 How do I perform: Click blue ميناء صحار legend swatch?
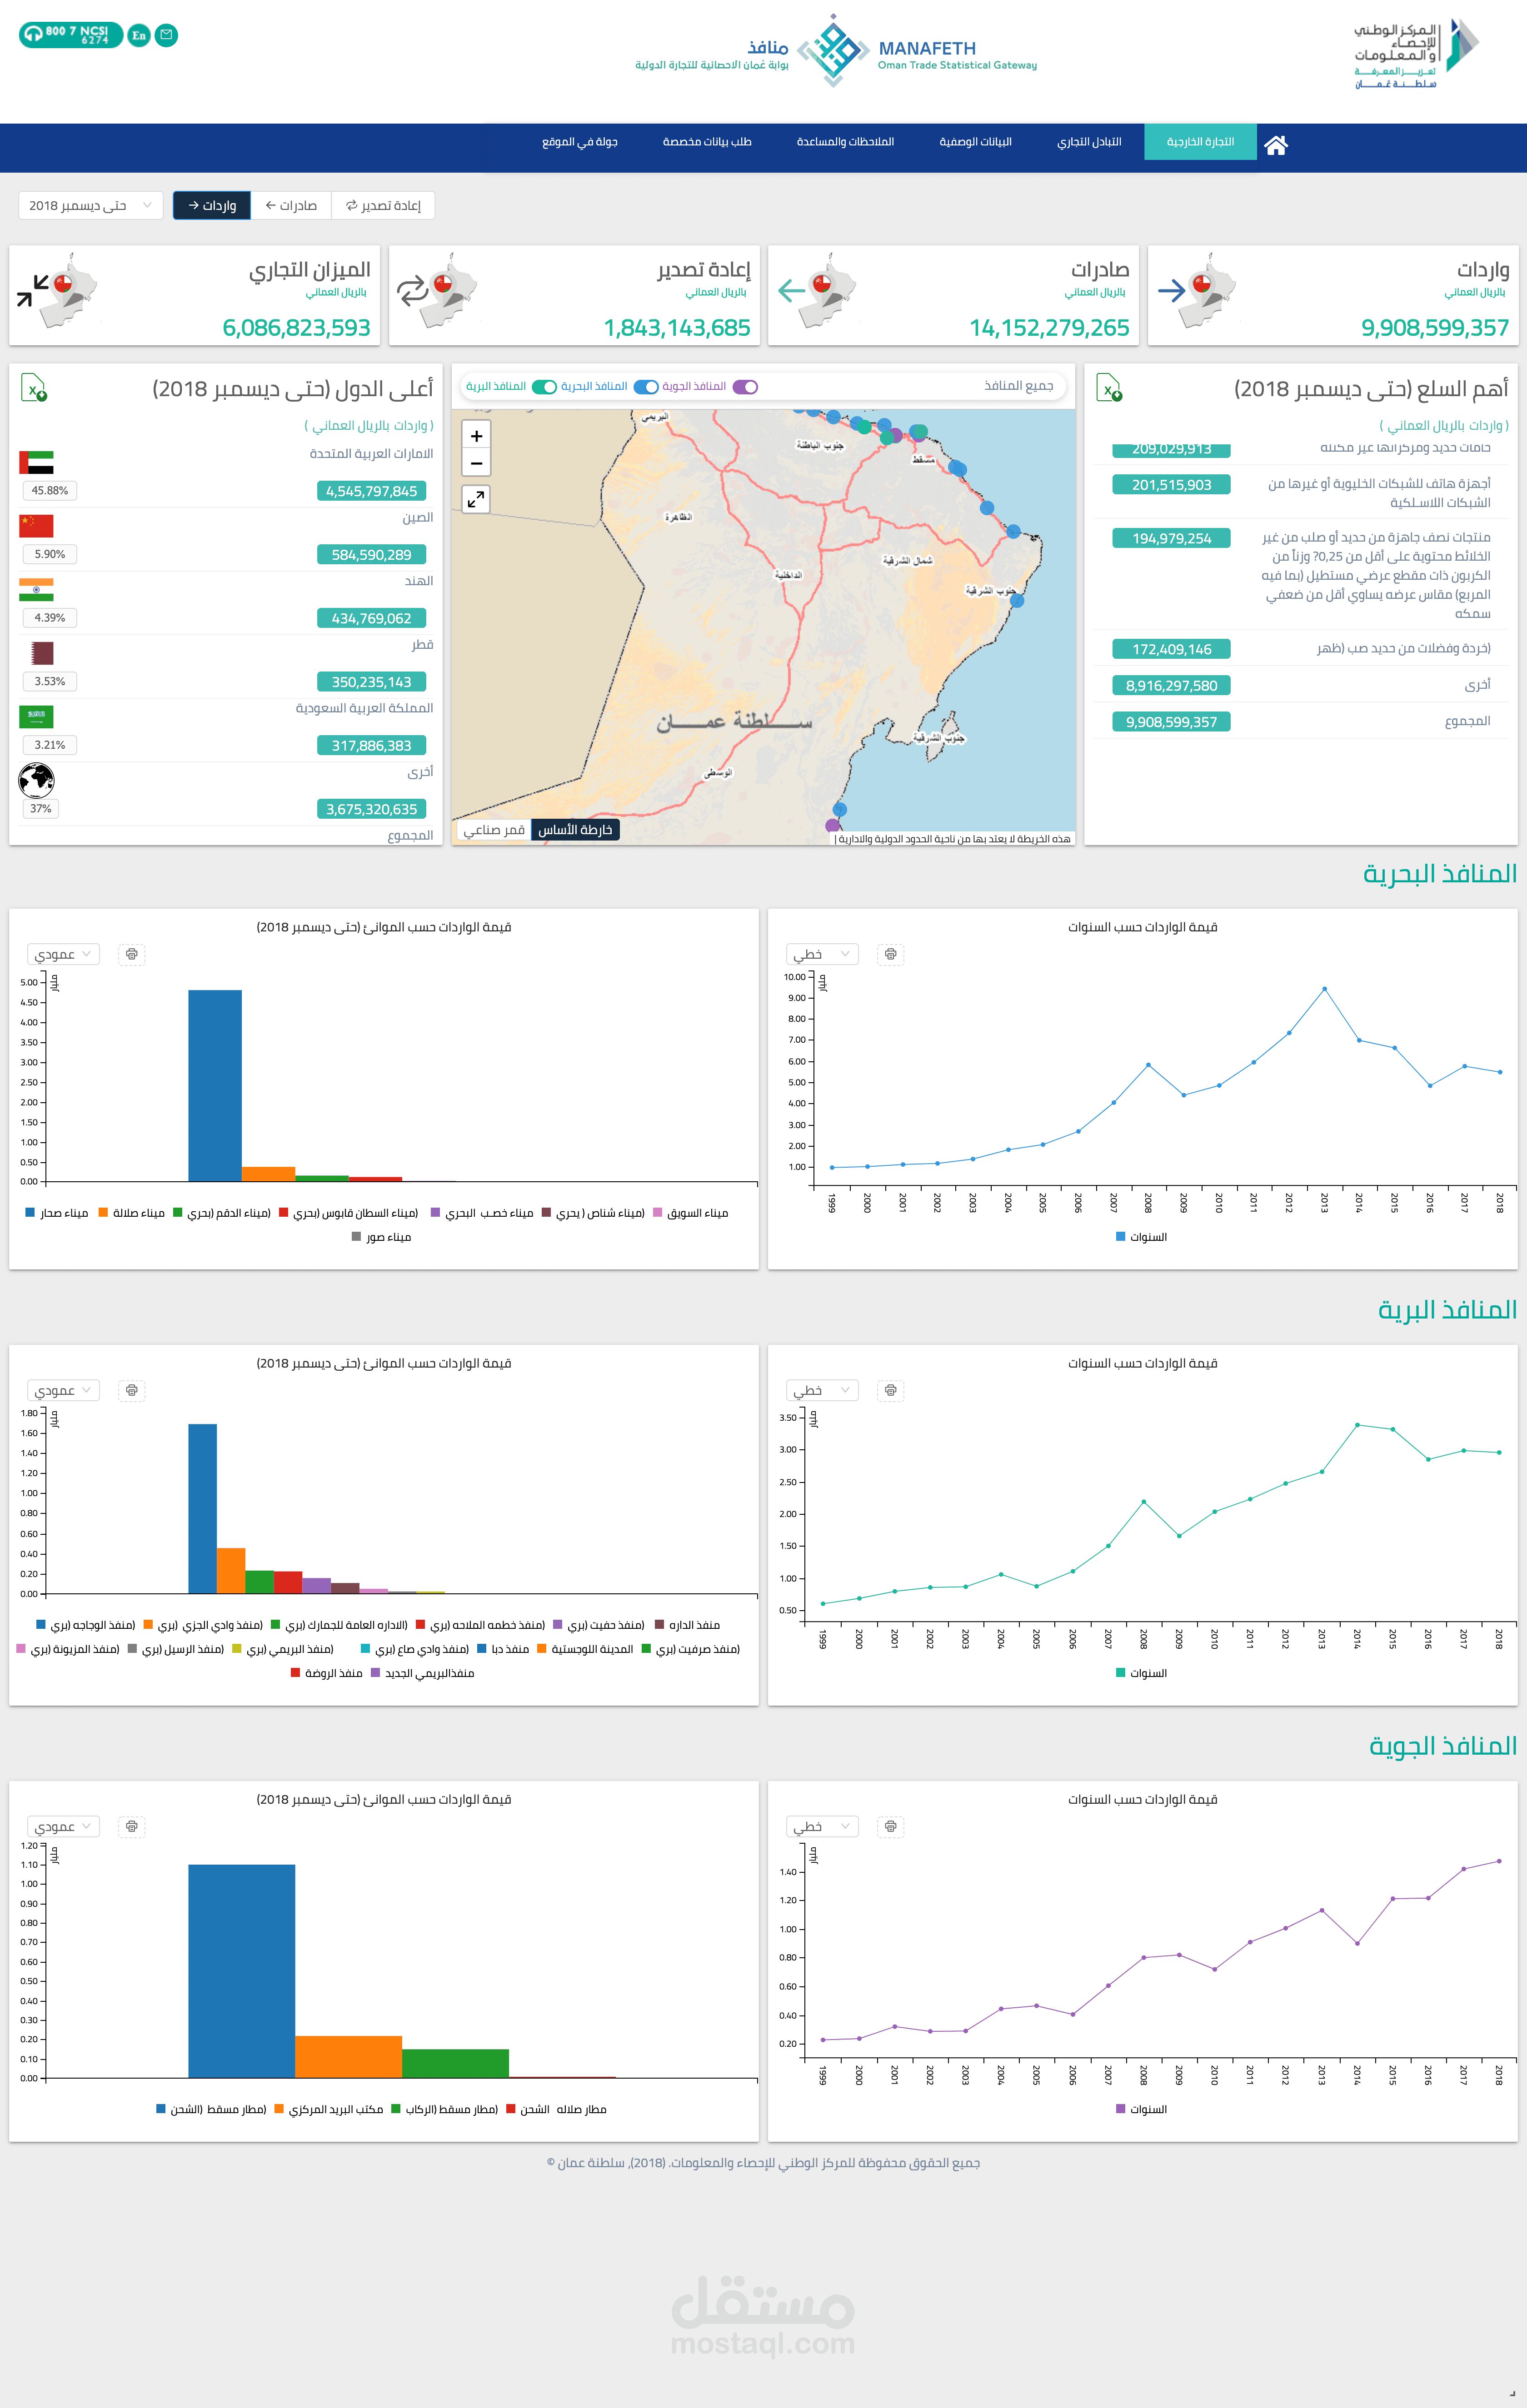coord(30,1212)
